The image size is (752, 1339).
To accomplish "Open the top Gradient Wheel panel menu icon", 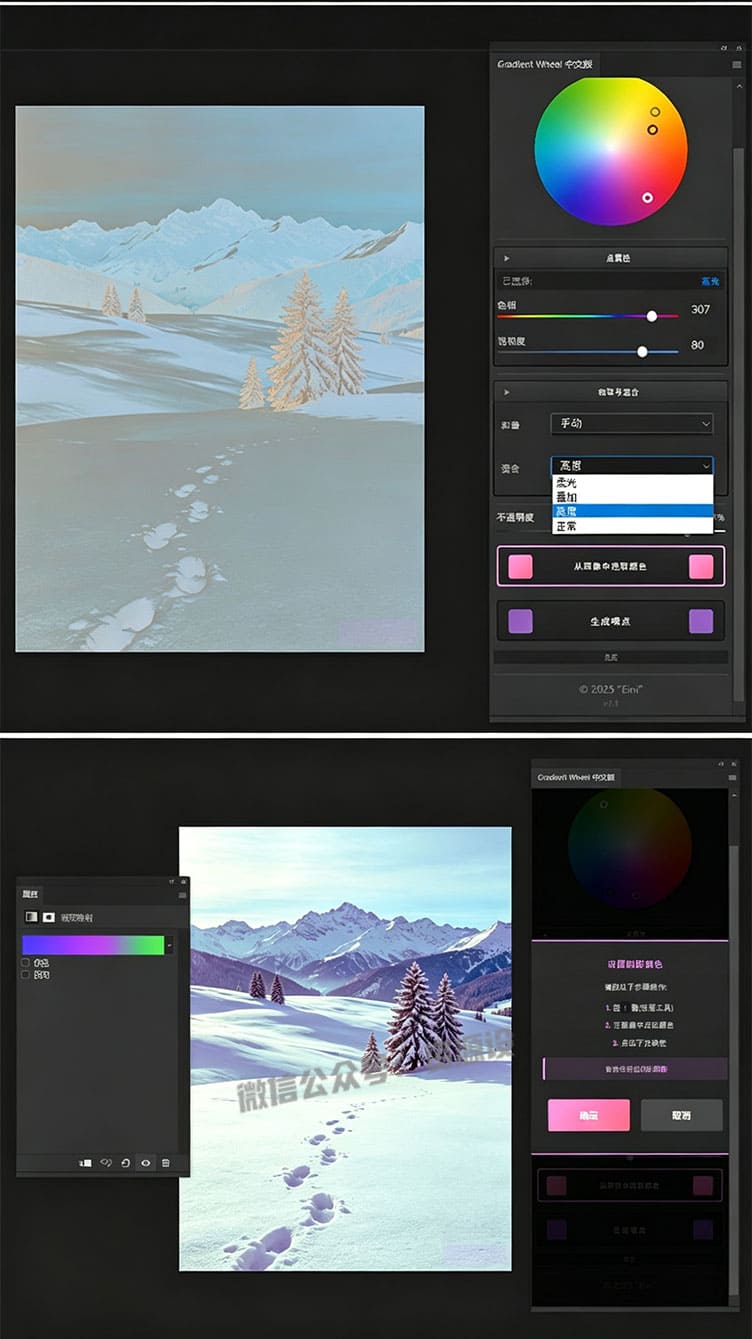I will pos(737,64).
